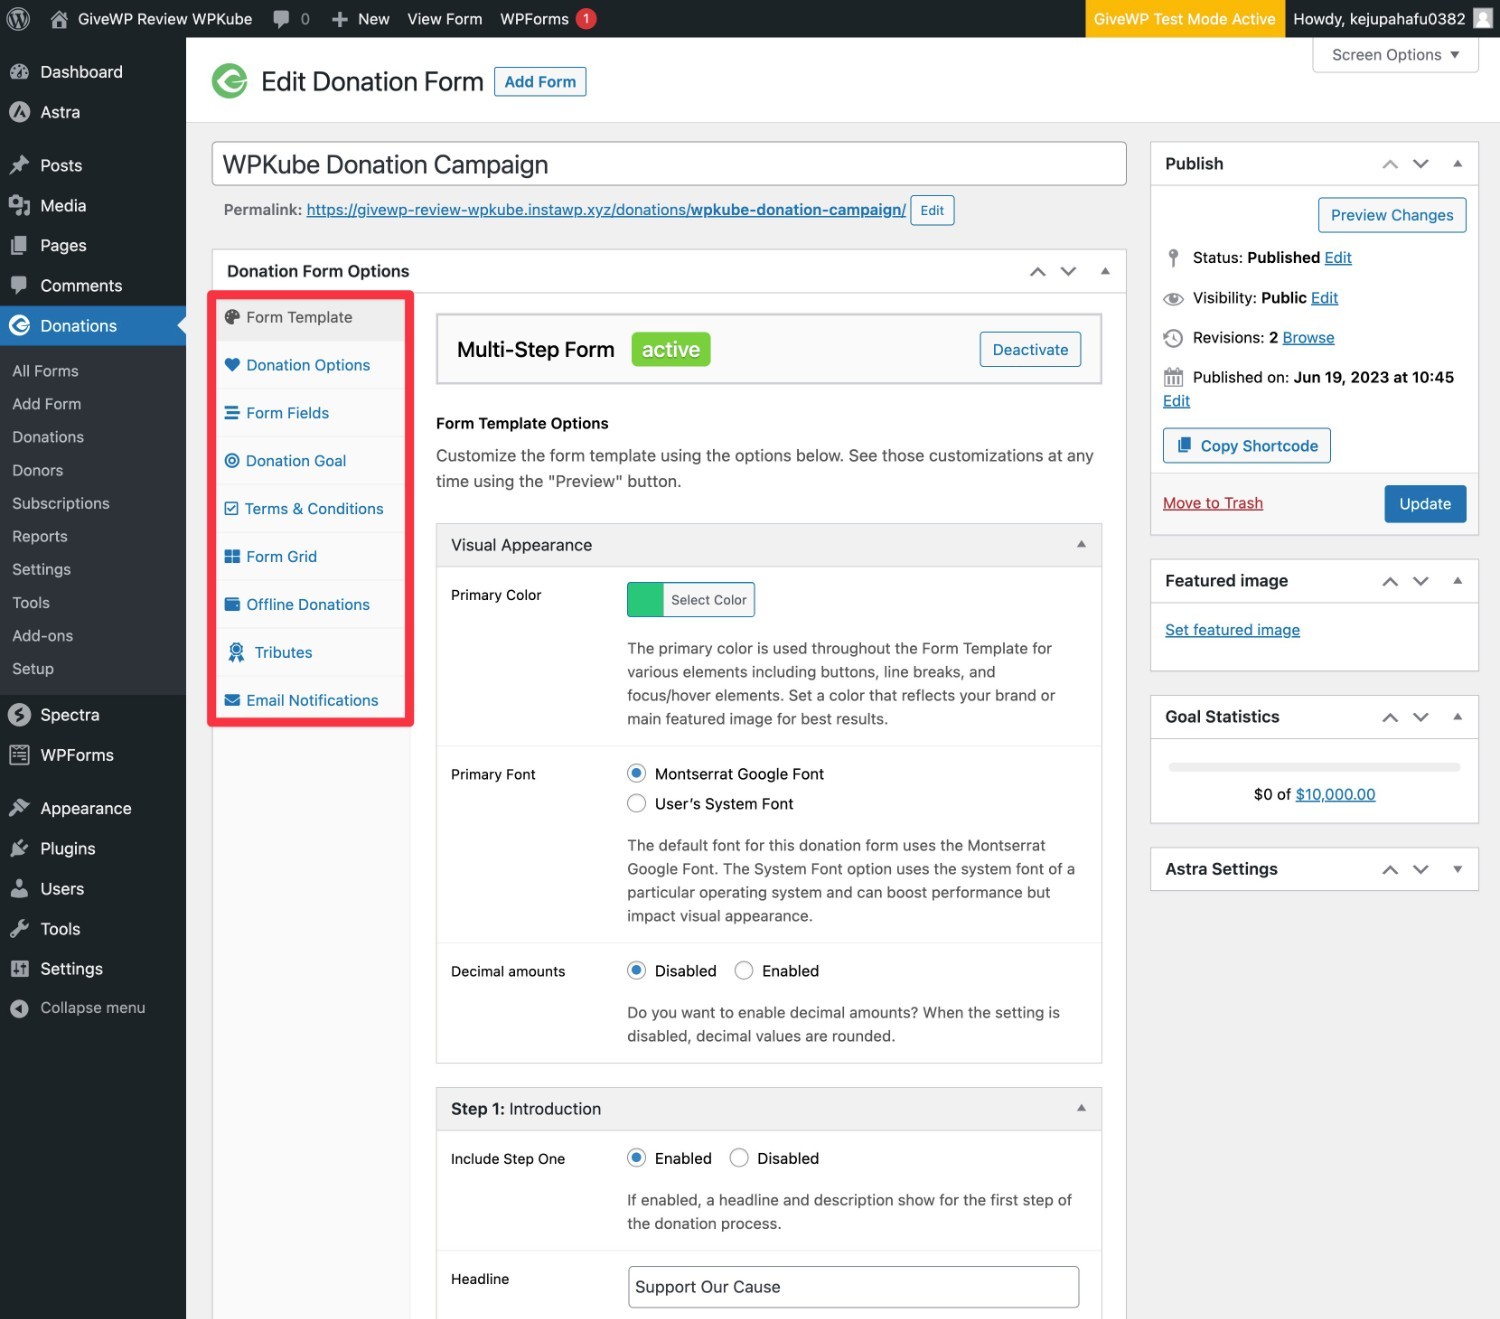Screen dimensions: 1500x1319
Task: Move Publish panel down with chevron
Action: [x=1421, y=163]
